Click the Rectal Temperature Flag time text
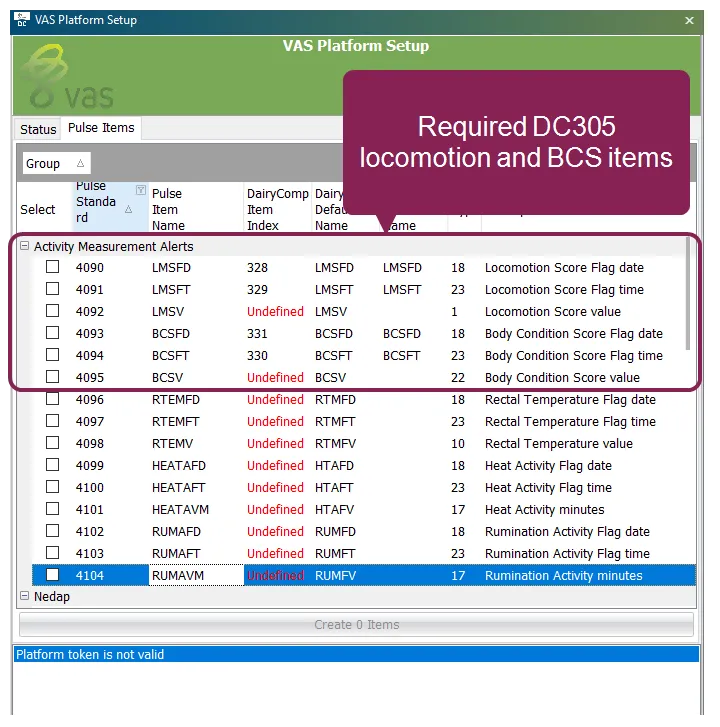Screen dimensions: 720x727 tap(570, 421)
